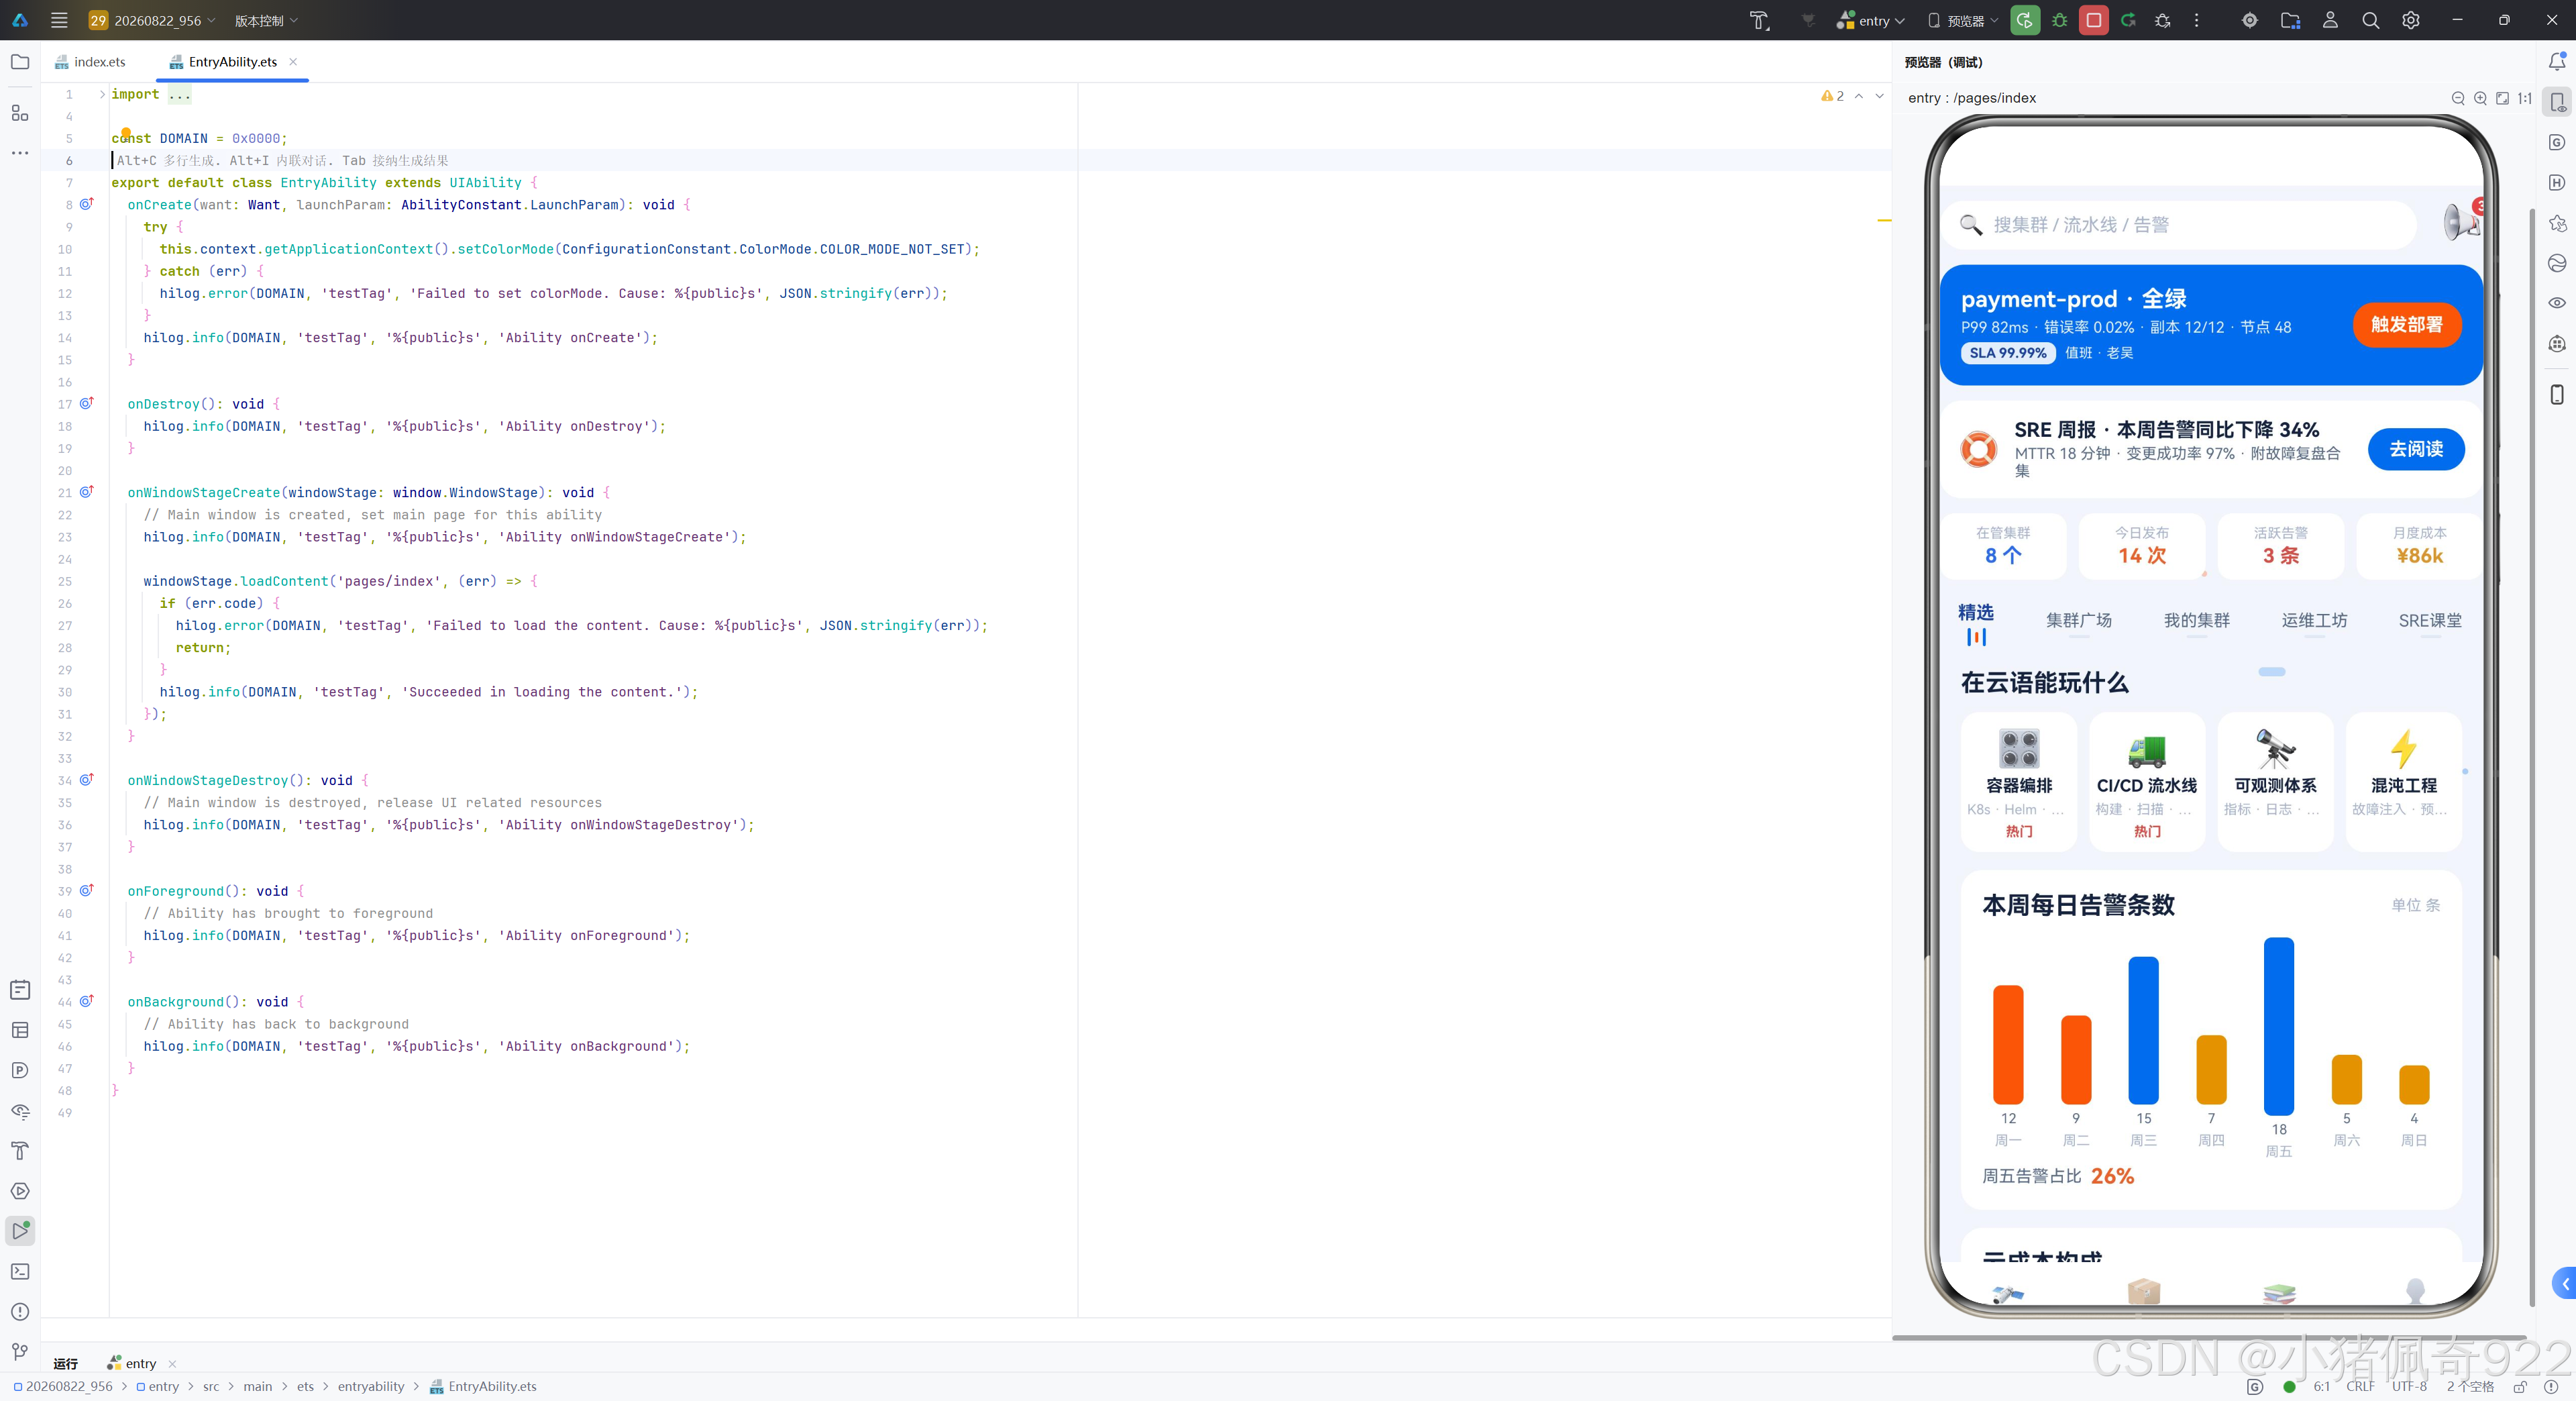This screenshot has height=1401, width=2576.
Task: Open the user account icon
Action: click(x=2330, y=20)
